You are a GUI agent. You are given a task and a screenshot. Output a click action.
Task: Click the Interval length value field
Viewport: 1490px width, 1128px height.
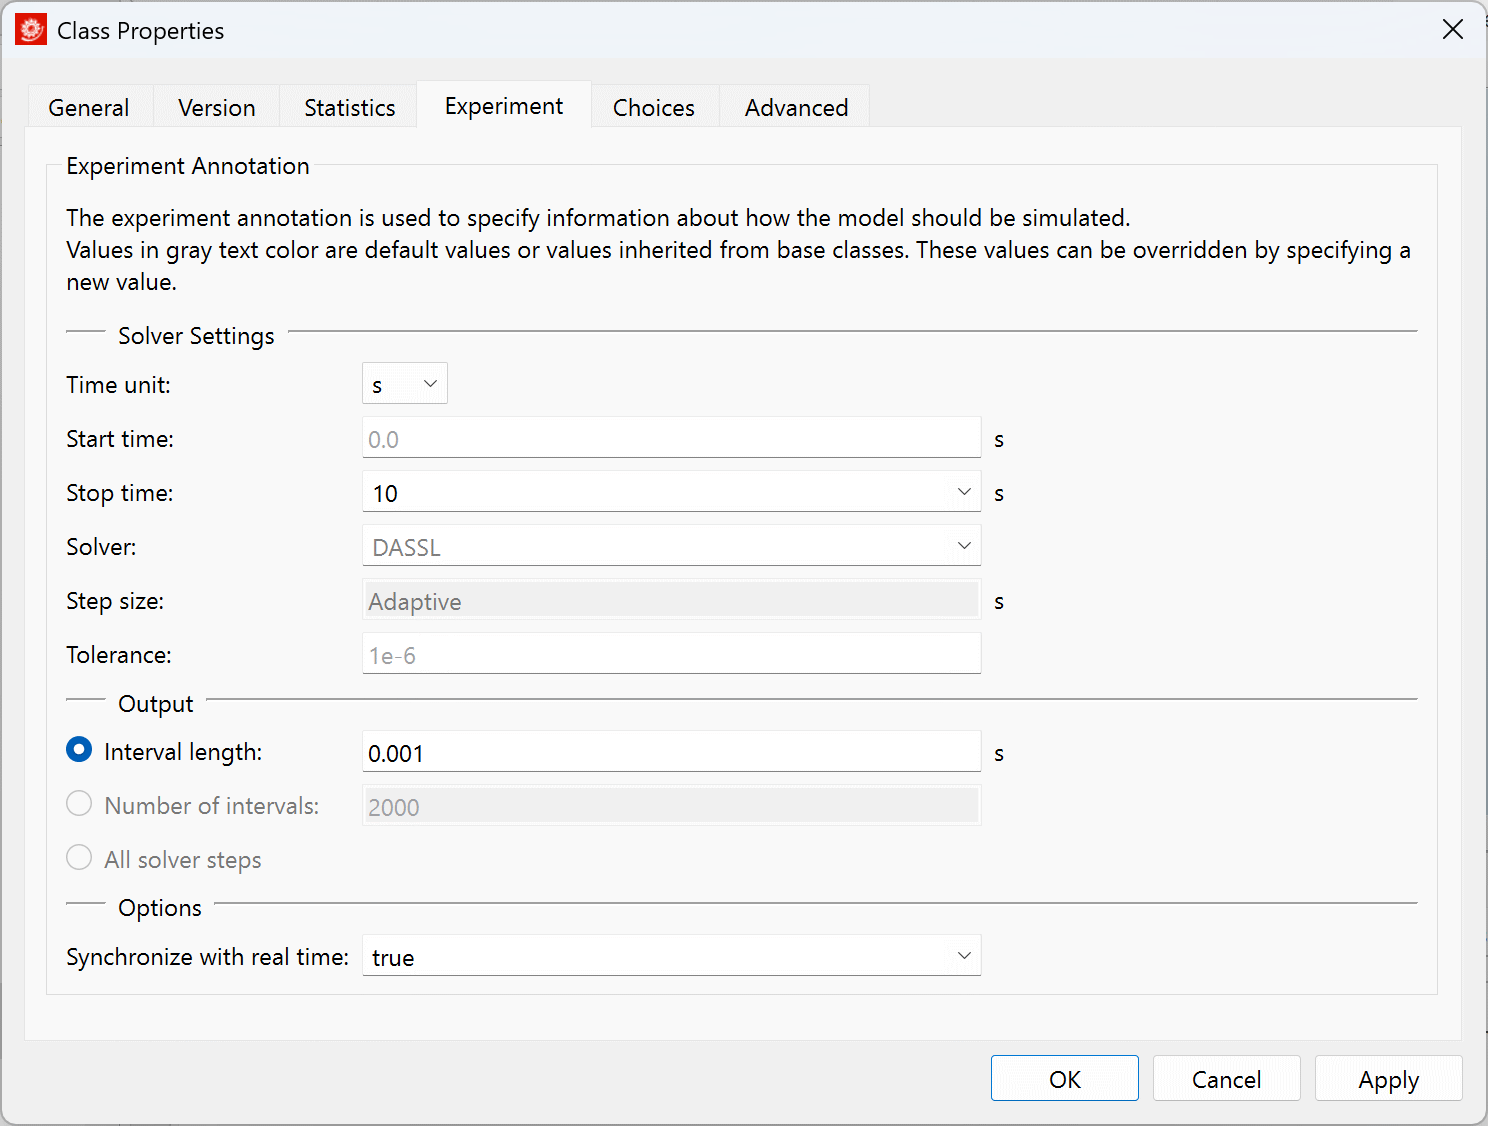[x=671, y=752]
